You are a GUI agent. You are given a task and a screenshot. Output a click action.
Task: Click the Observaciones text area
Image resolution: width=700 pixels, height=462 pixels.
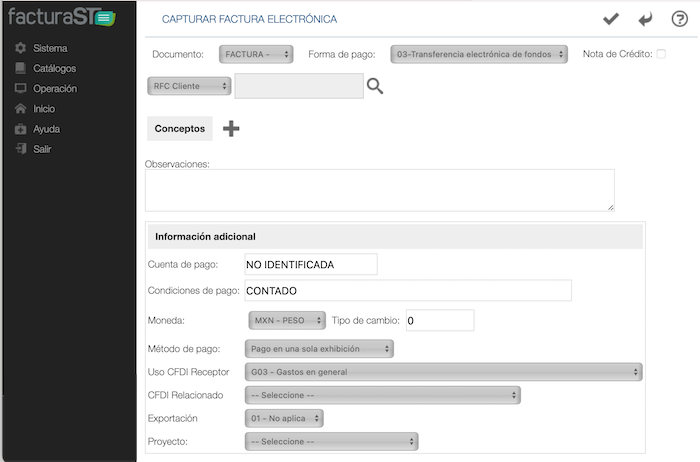click(x=379, y=190)
